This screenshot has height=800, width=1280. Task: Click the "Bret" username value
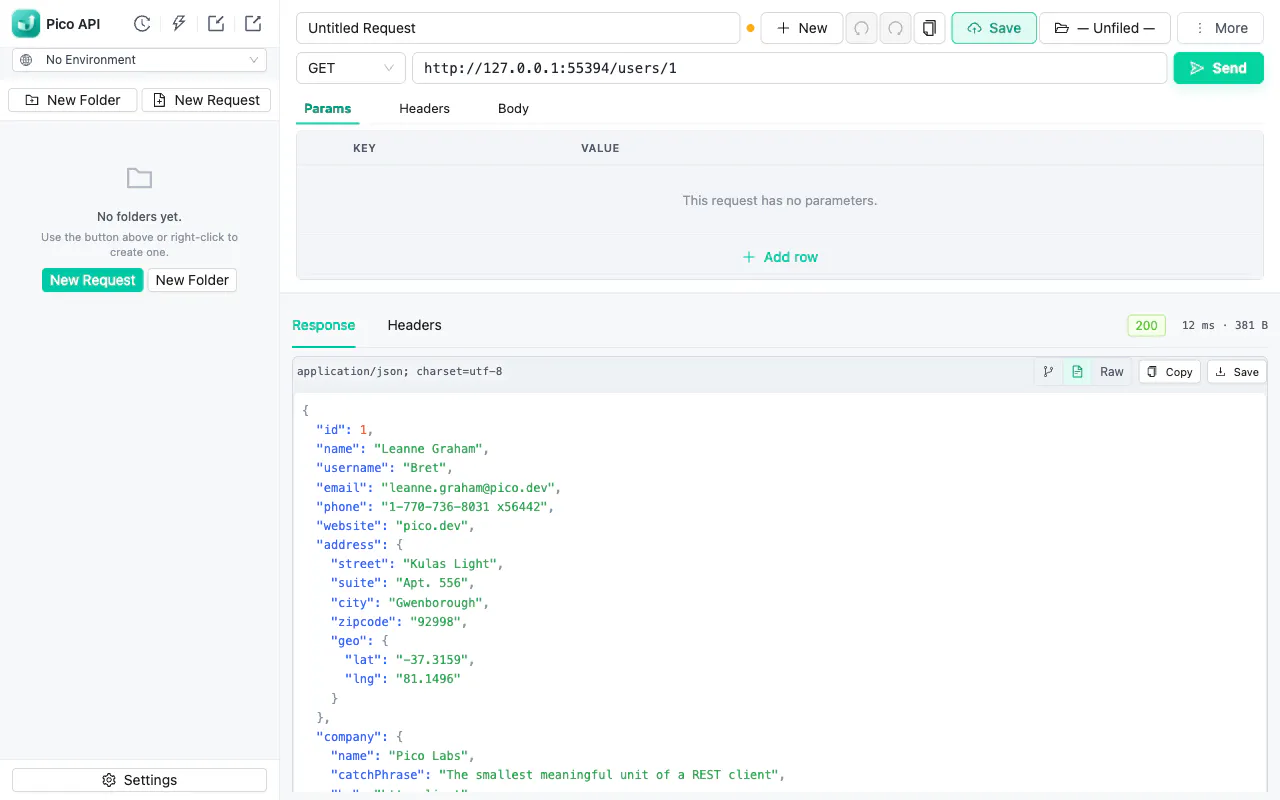(425, 468)
